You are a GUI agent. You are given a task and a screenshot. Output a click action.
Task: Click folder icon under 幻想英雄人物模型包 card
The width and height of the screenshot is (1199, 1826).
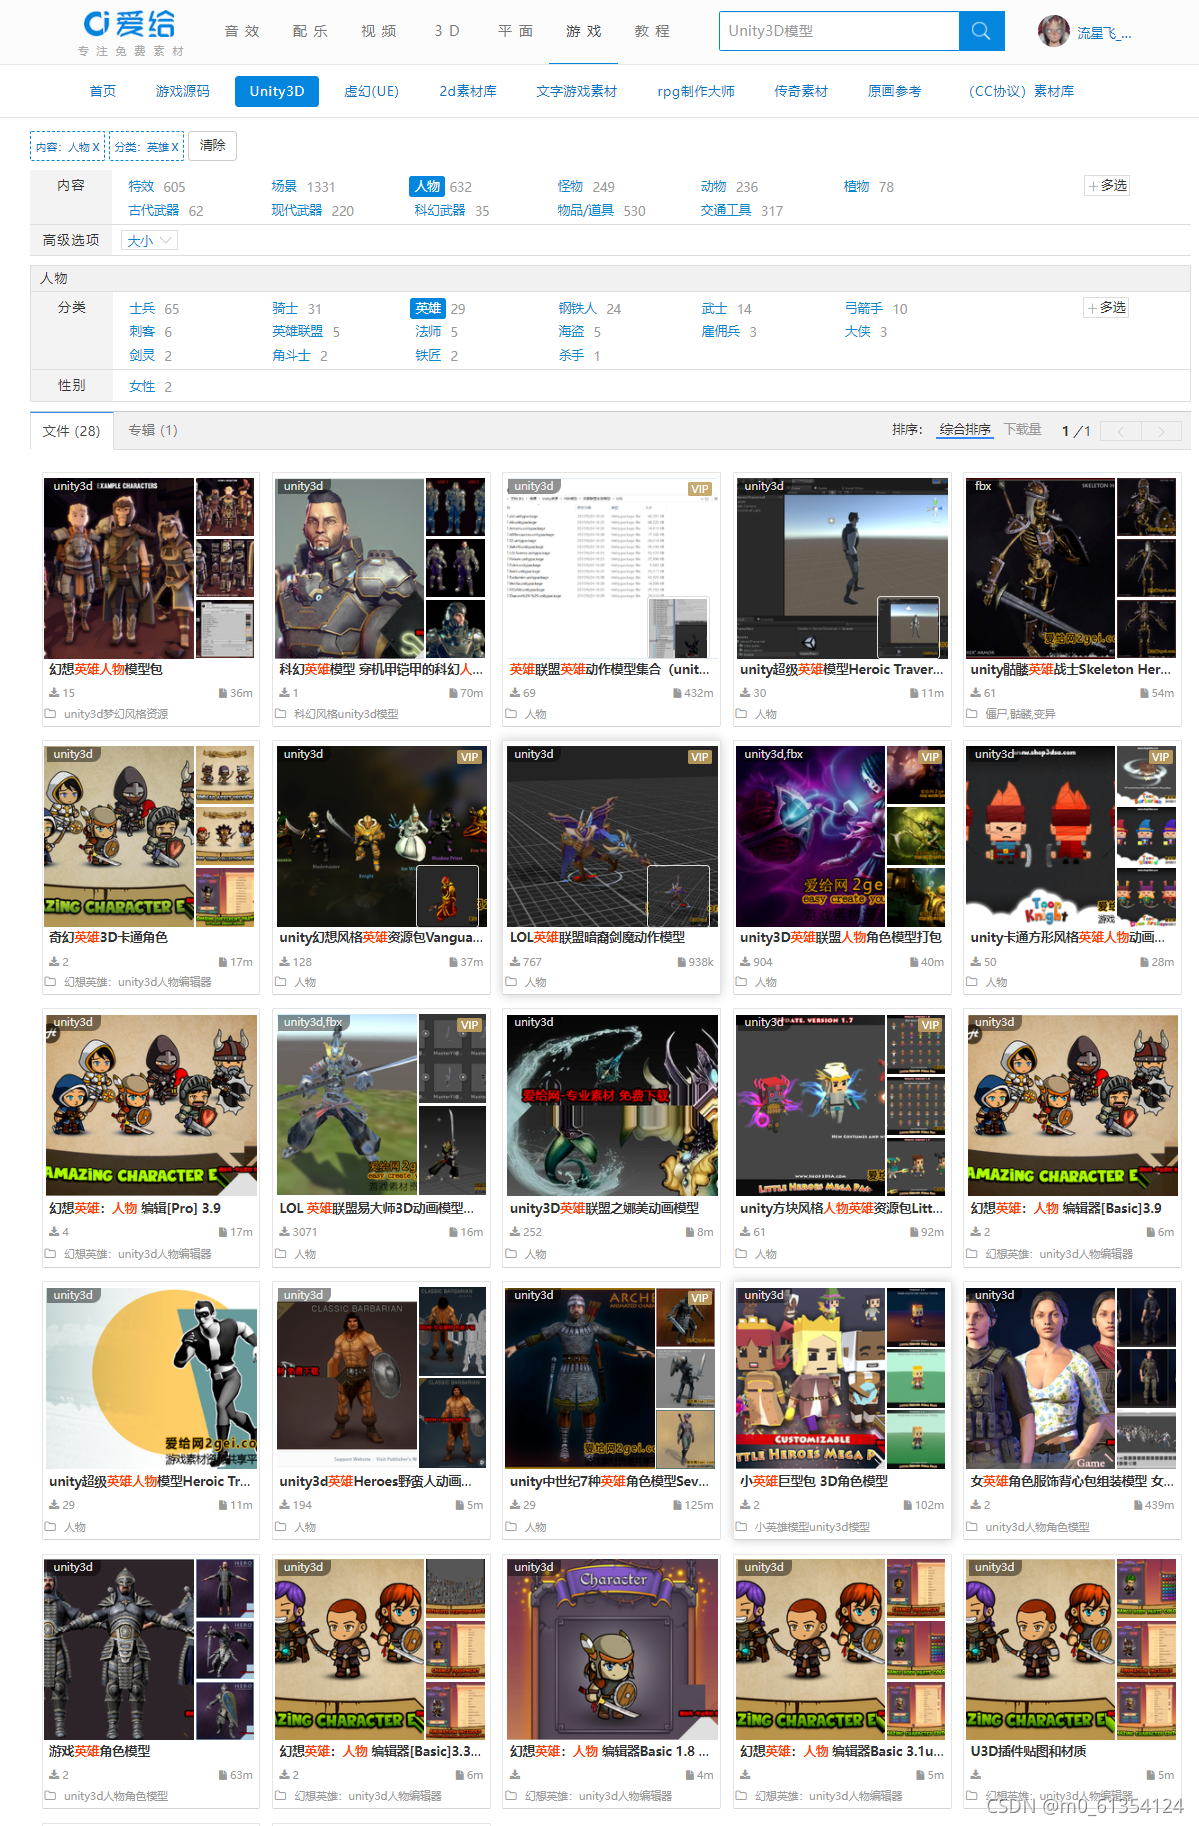pos(50,714)
